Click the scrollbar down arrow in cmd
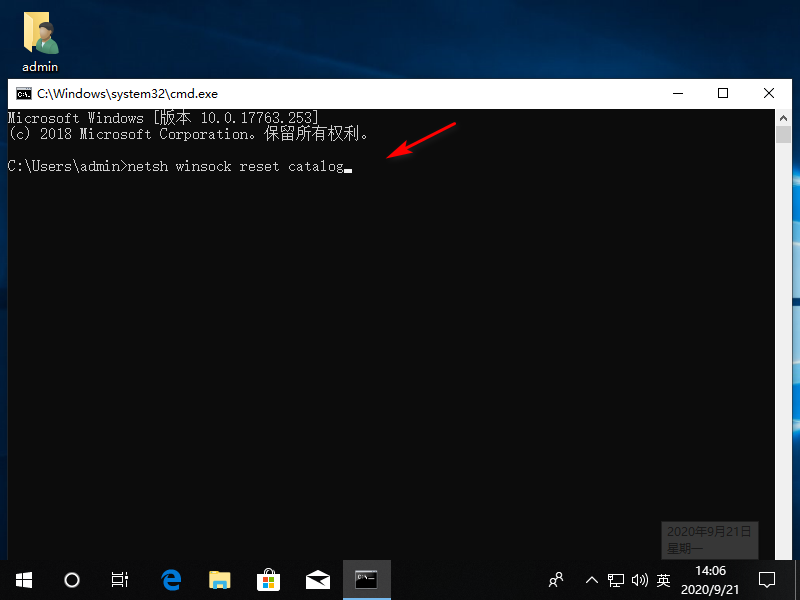 click(x=784, y=551)
